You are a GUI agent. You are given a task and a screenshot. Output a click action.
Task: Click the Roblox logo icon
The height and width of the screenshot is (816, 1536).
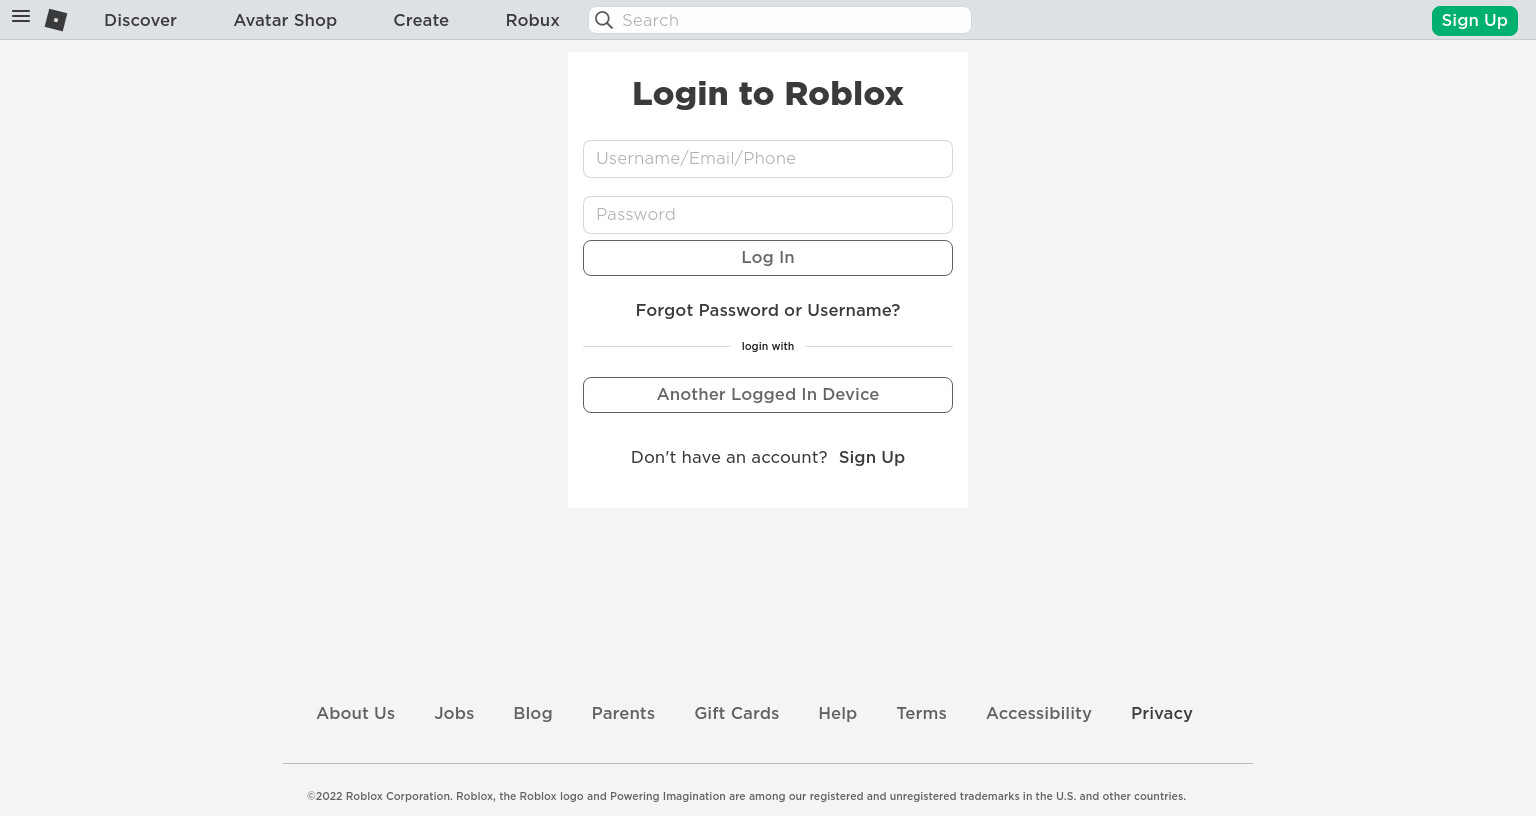click(x=56, y=20)
